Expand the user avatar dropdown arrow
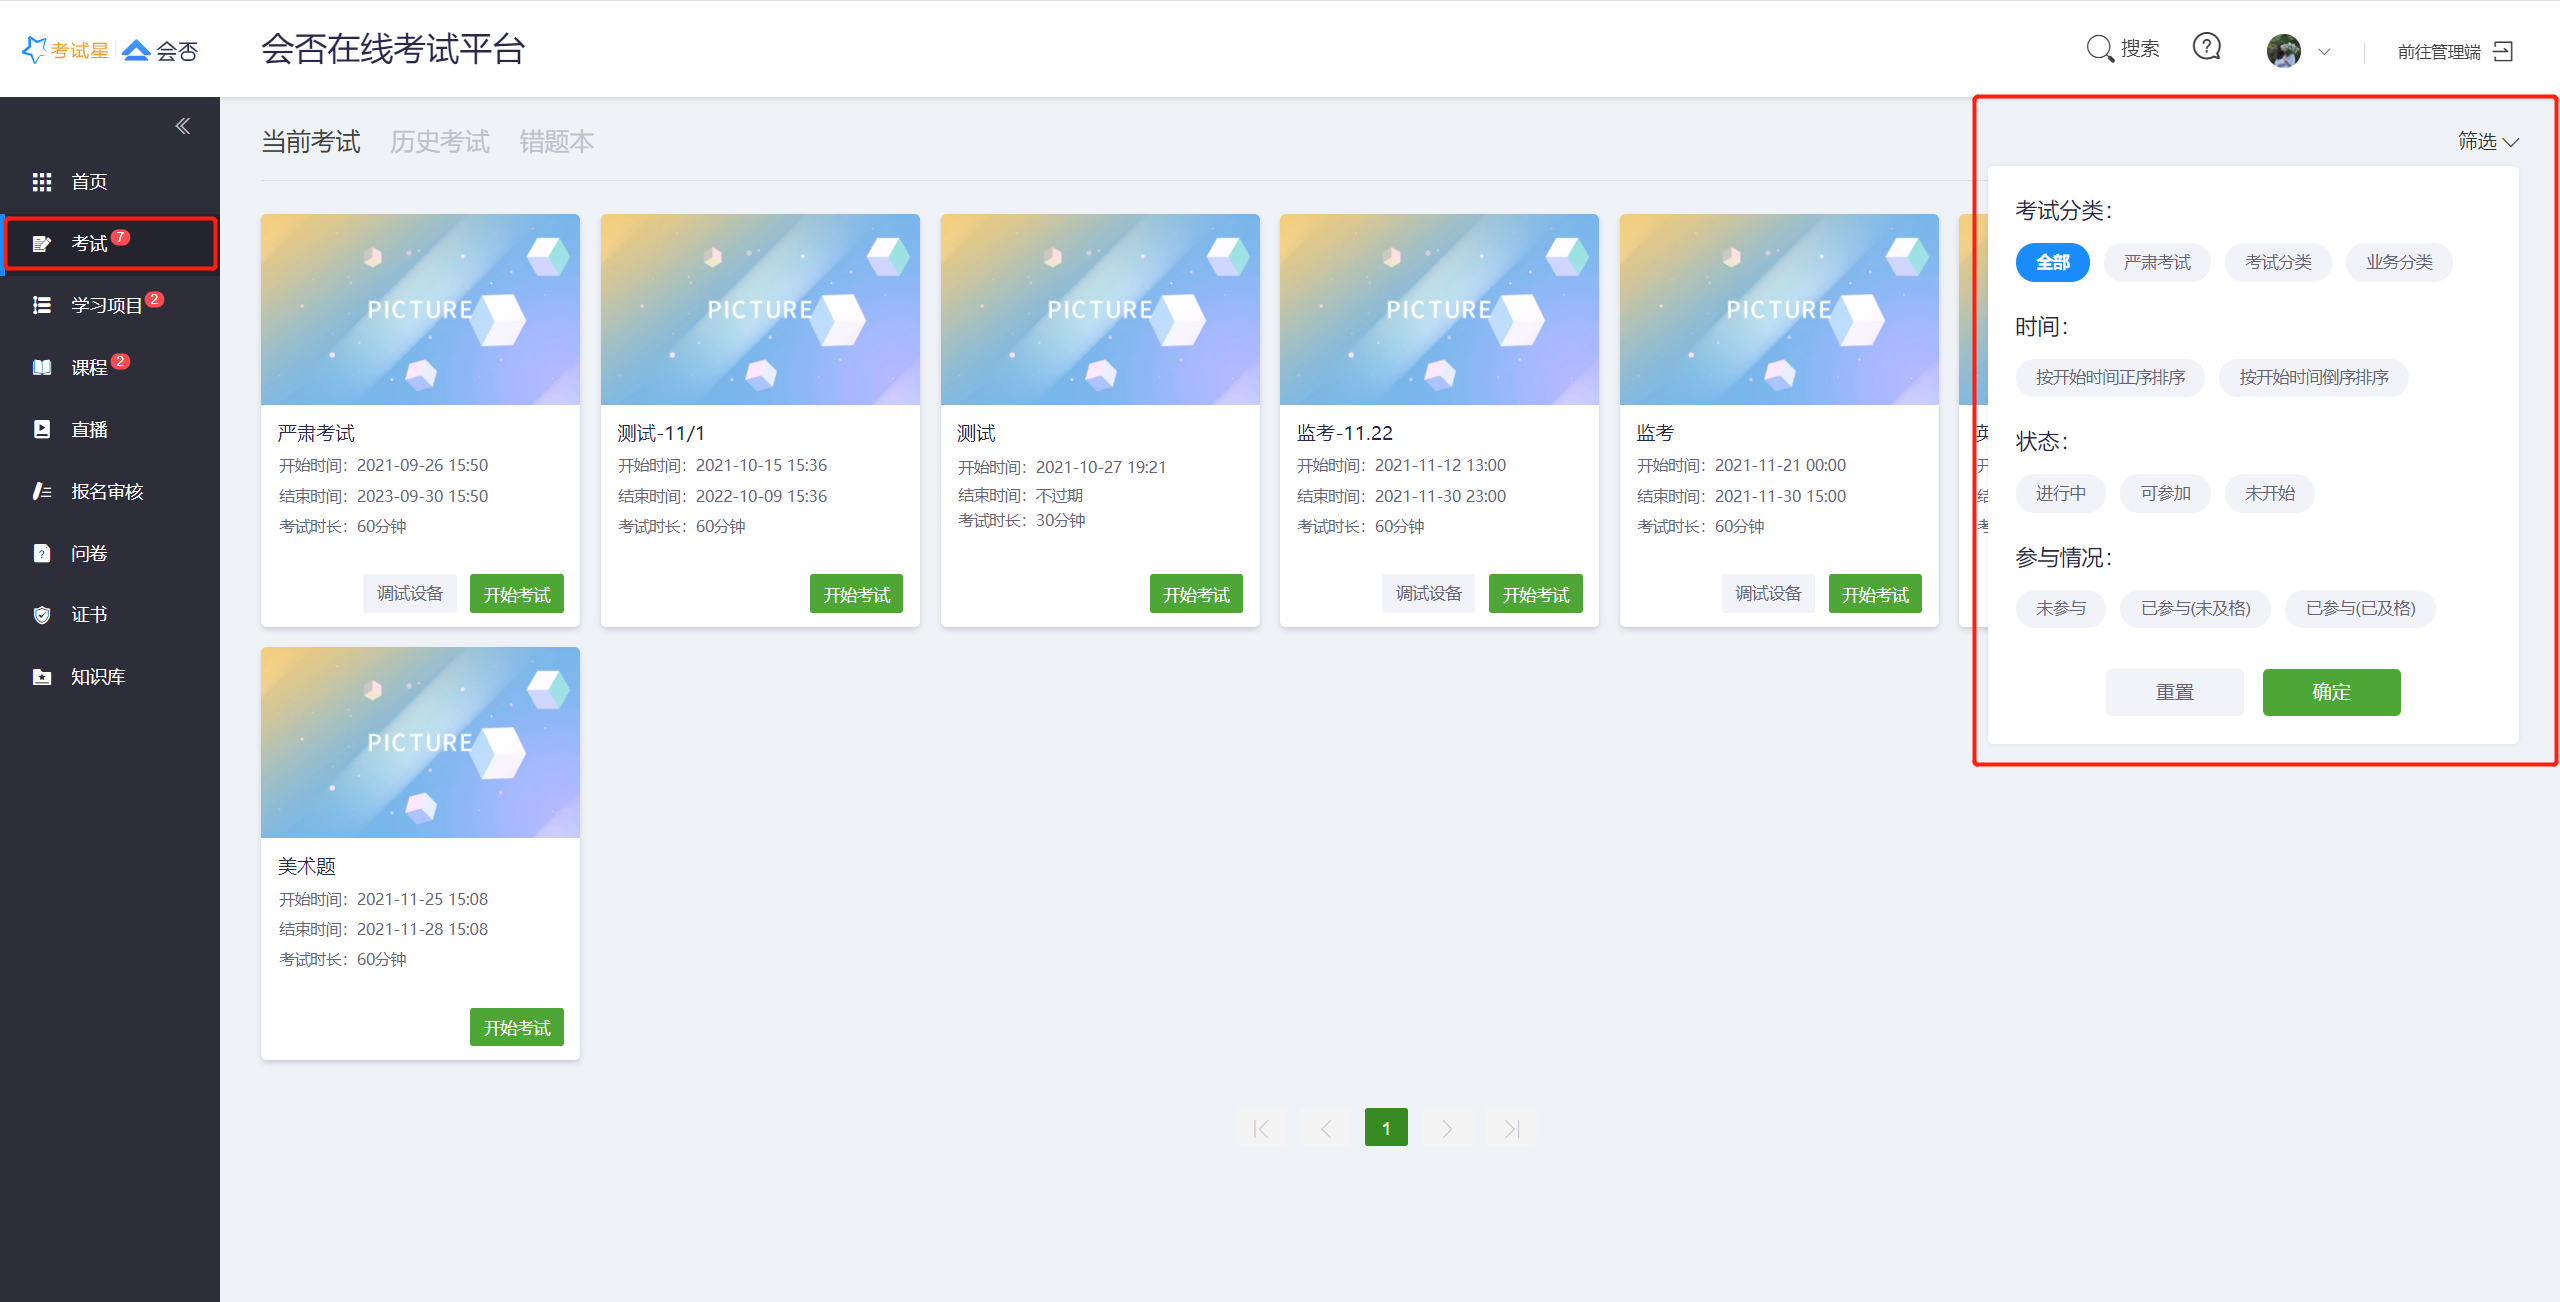2560x1302 pixels. [2324, 52]
